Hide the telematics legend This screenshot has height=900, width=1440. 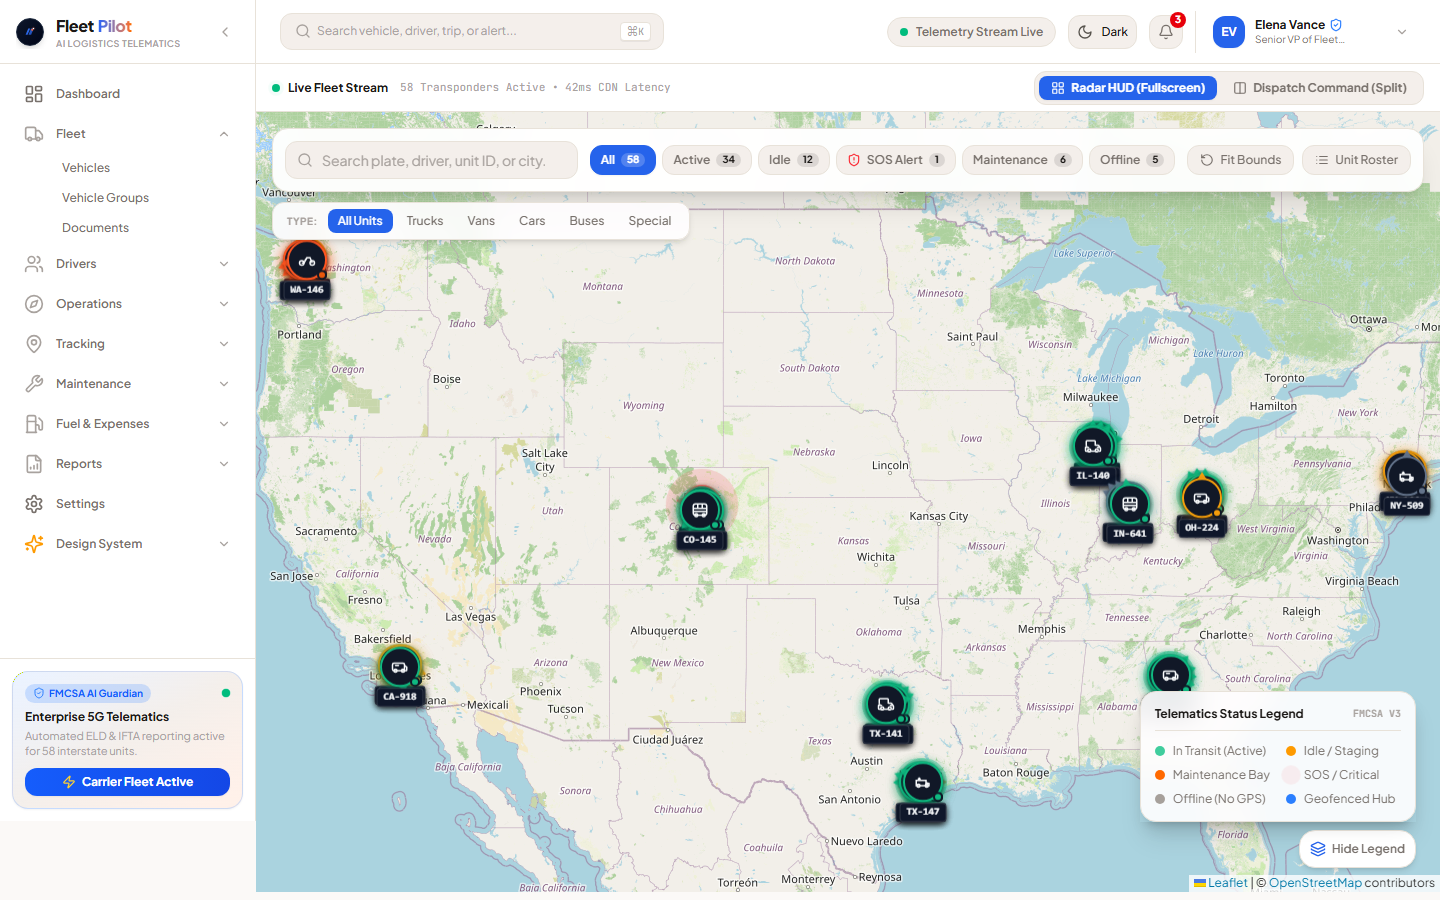tap(1357, 849)
